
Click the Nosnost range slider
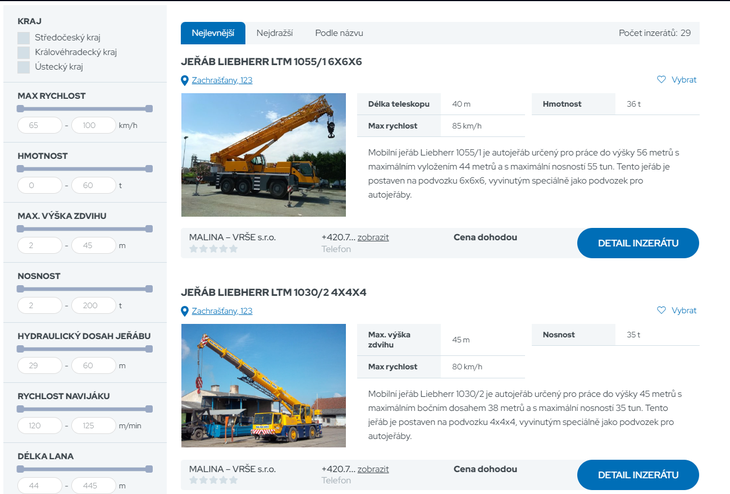(85, 289)
